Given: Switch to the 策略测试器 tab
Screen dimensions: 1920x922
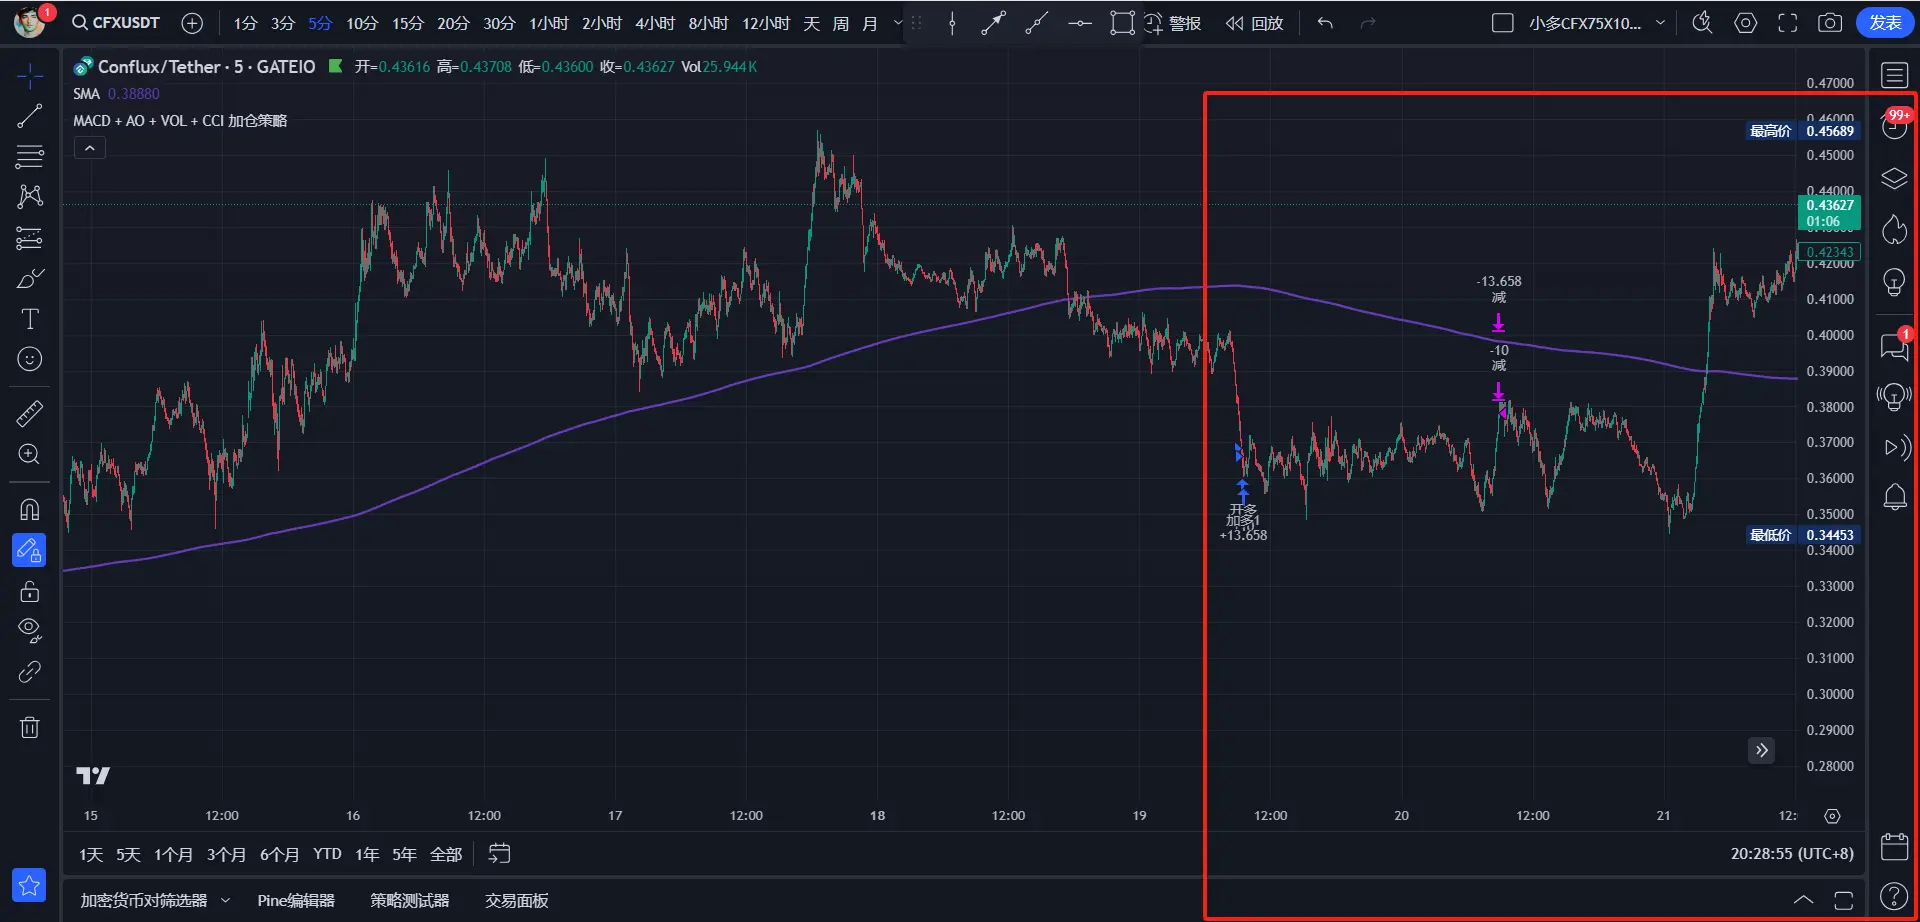Looking at the screenshot, I should pos(409,901).
